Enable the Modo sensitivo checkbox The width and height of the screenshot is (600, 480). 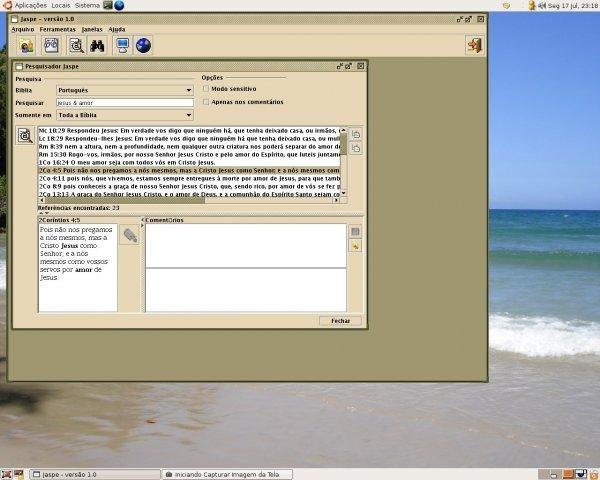(x=206, y=89)
